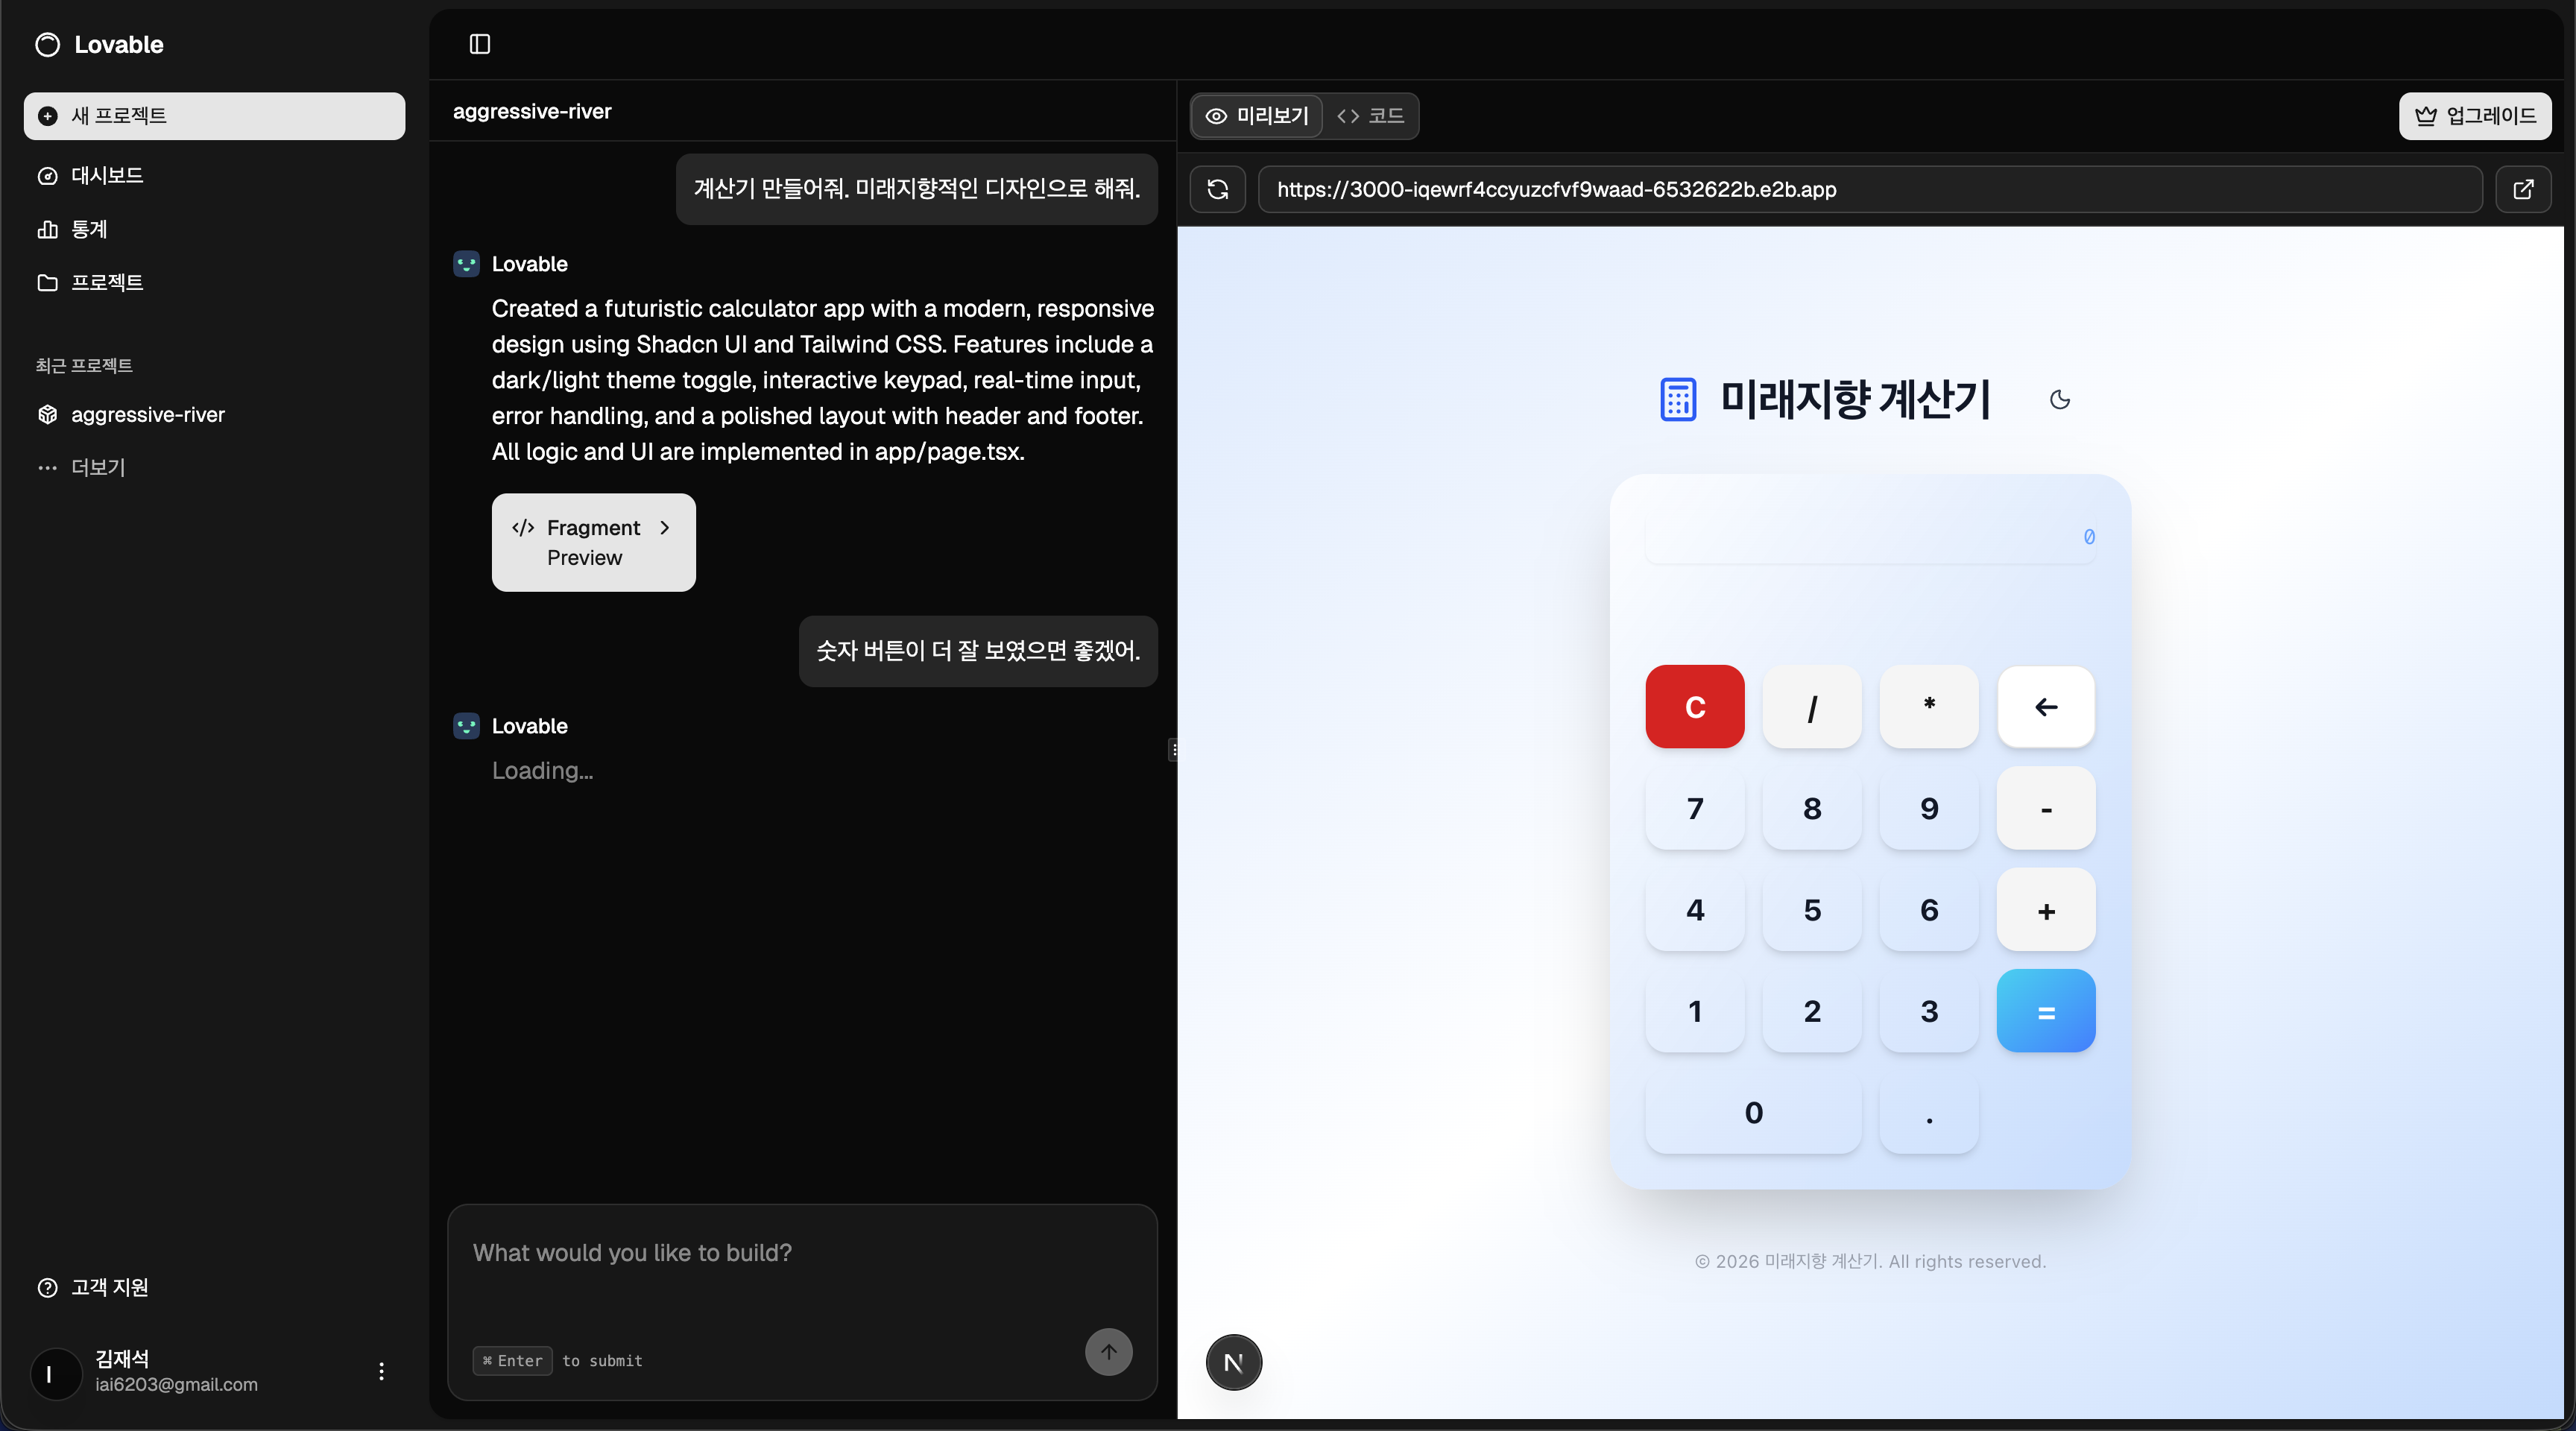Expand the Fragment Preview chevron

click(665, 527)
